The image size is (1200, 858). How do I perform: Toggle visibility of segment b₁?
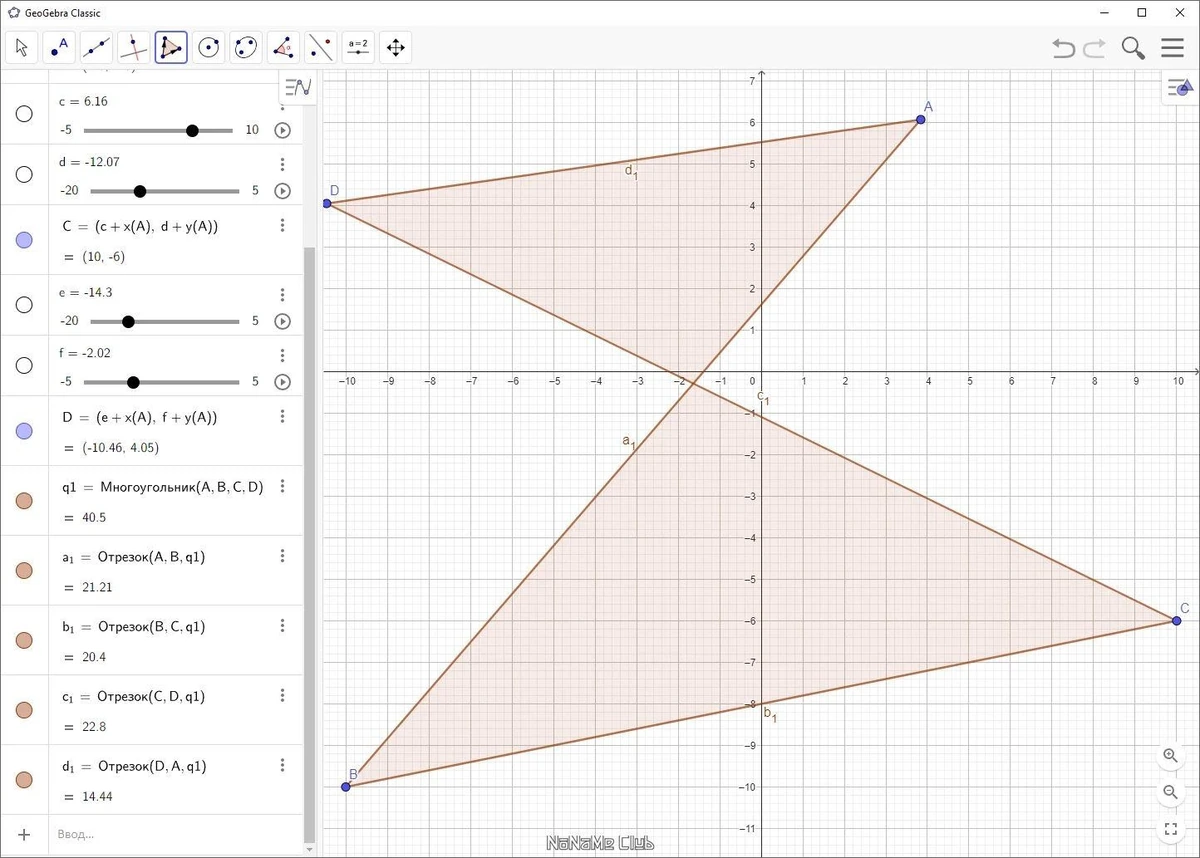[24, 640]
